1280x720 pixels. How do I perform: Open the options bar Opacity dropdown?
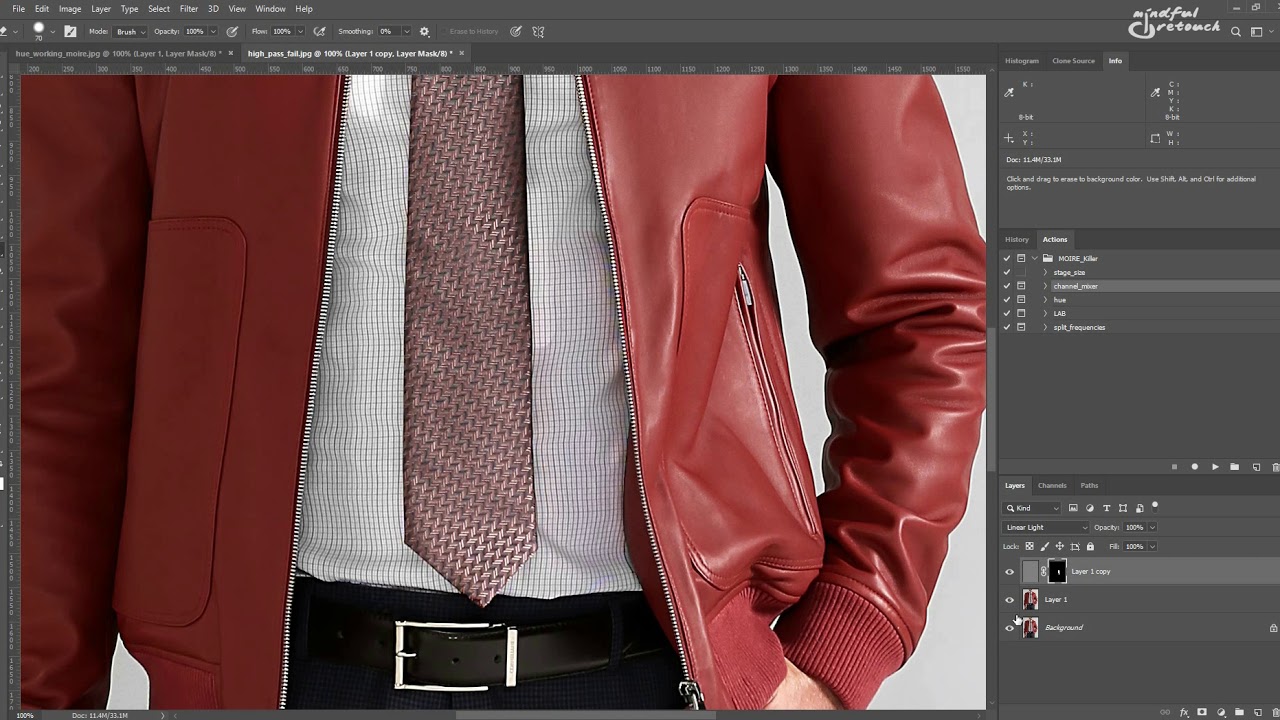[x=213, y=31]
